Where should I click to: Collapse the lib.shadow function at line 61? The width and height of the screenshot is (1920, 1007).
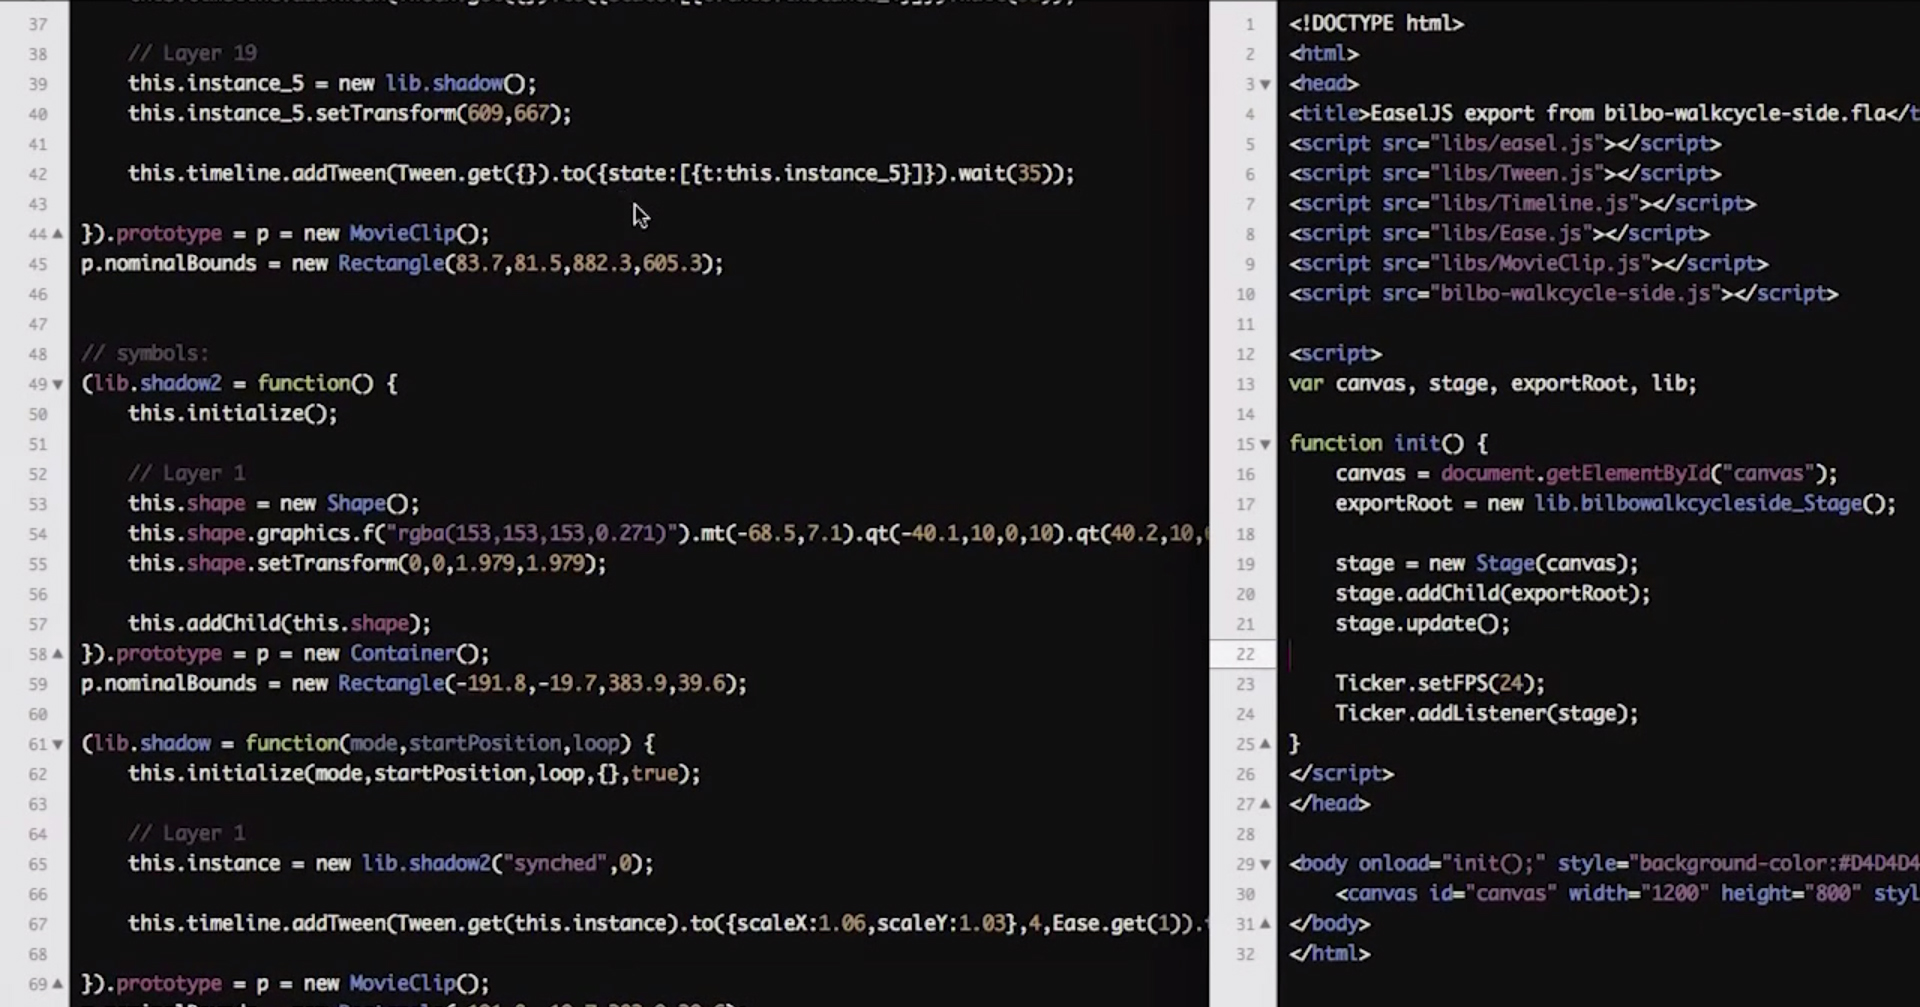[57, 744]
